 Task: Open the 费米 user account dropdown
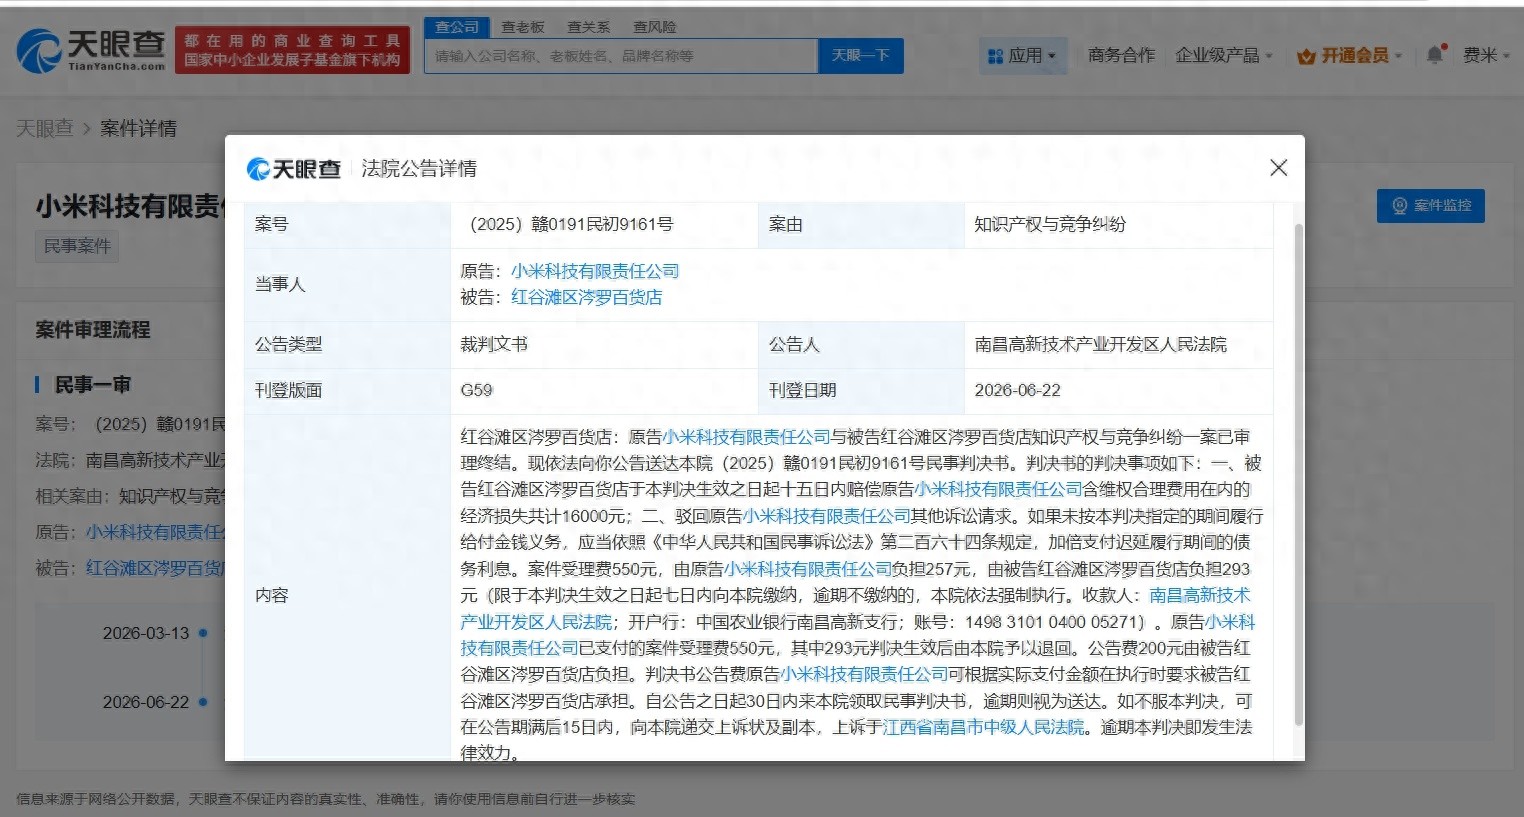pos(1486,56)
